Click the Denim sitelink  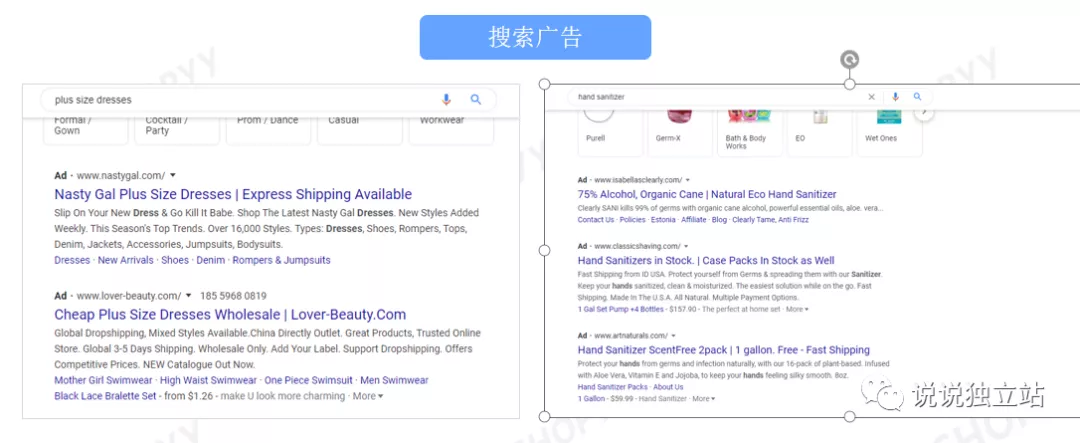(x=210, y=260)
